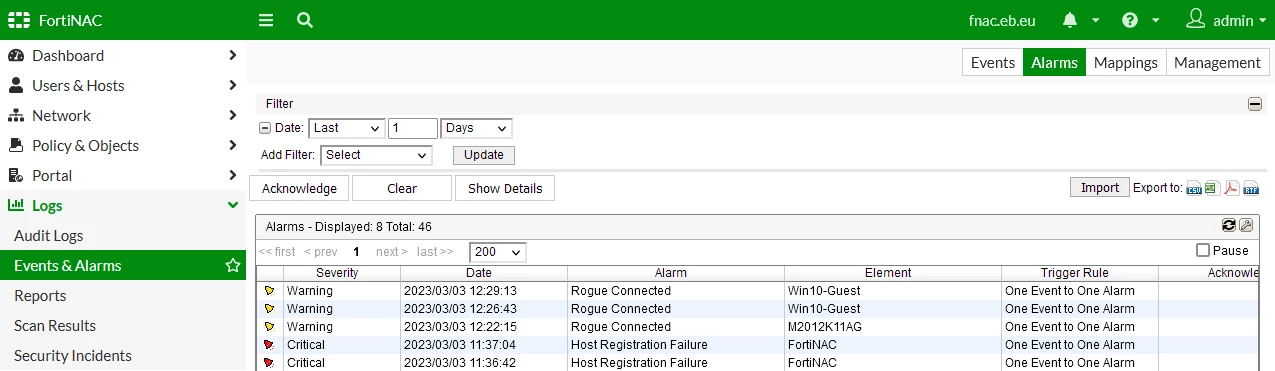Go to last page link
1275x371 pixels.
(435, 252)
